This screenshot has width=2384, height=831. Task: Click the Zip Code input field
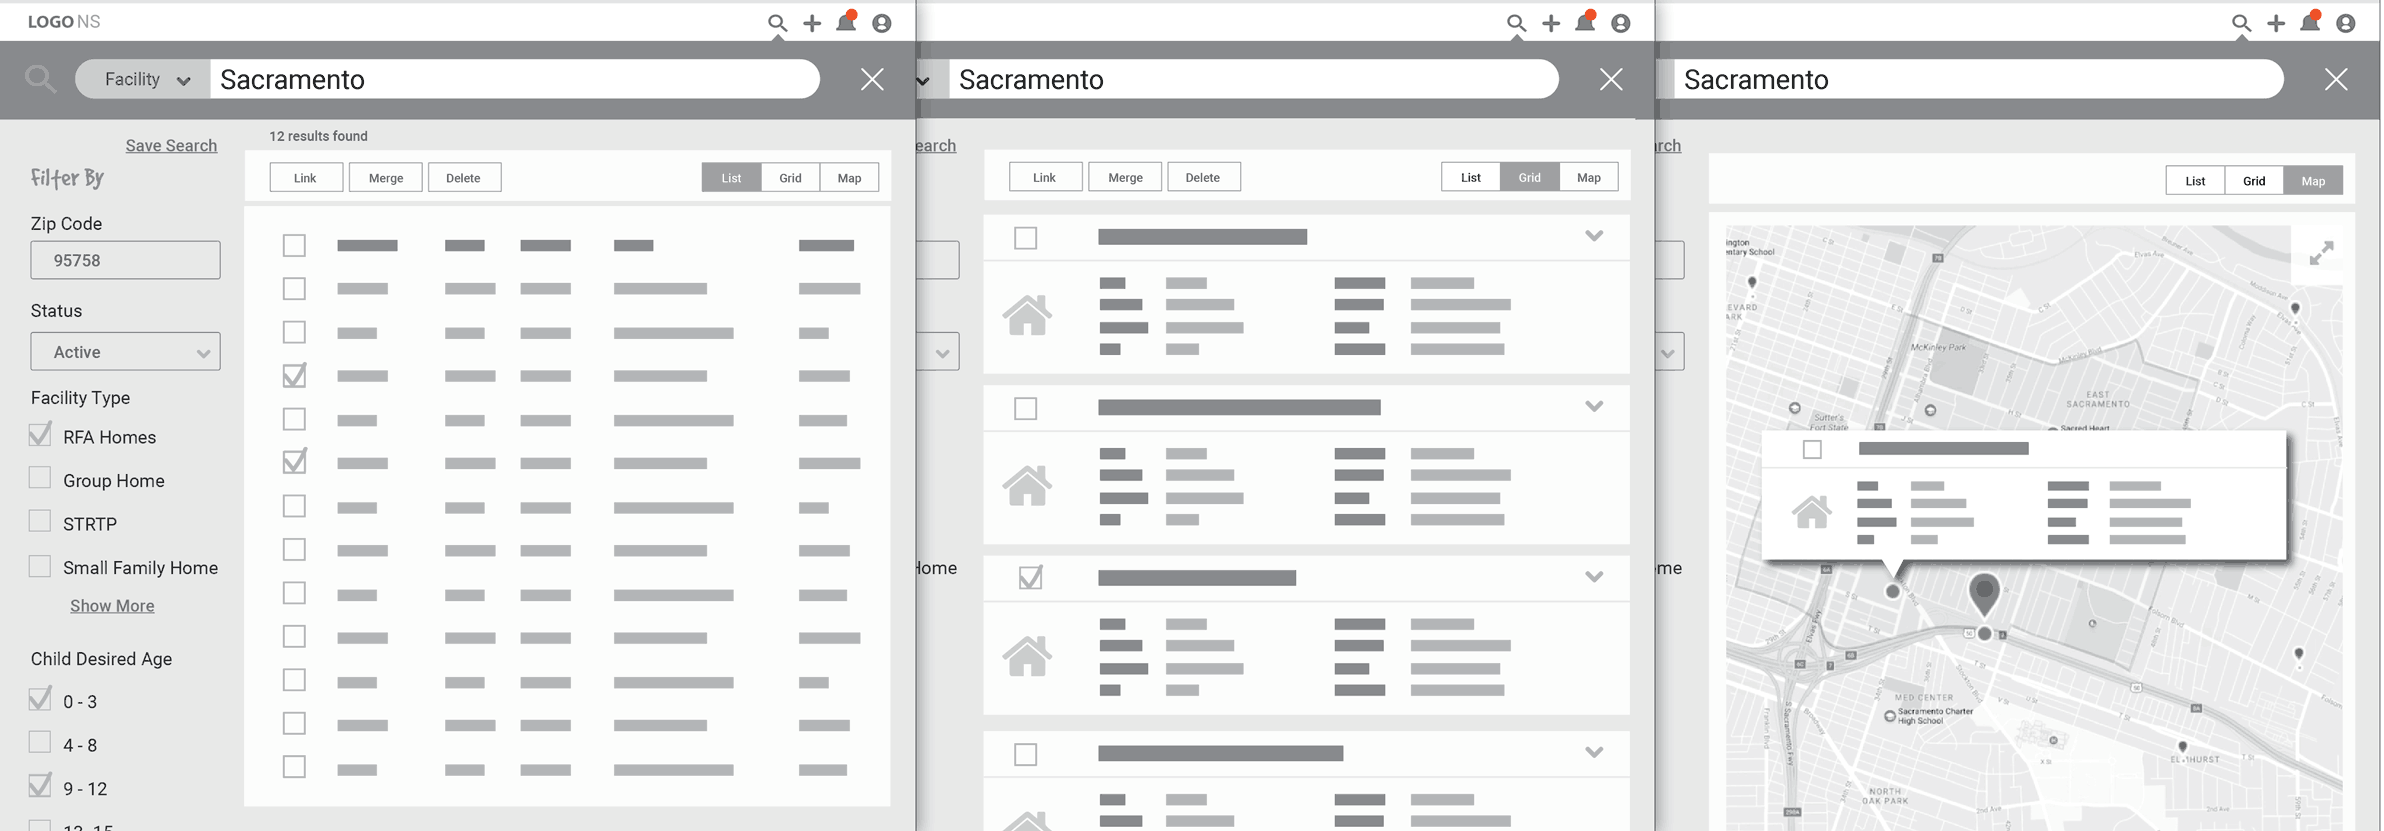125,260
